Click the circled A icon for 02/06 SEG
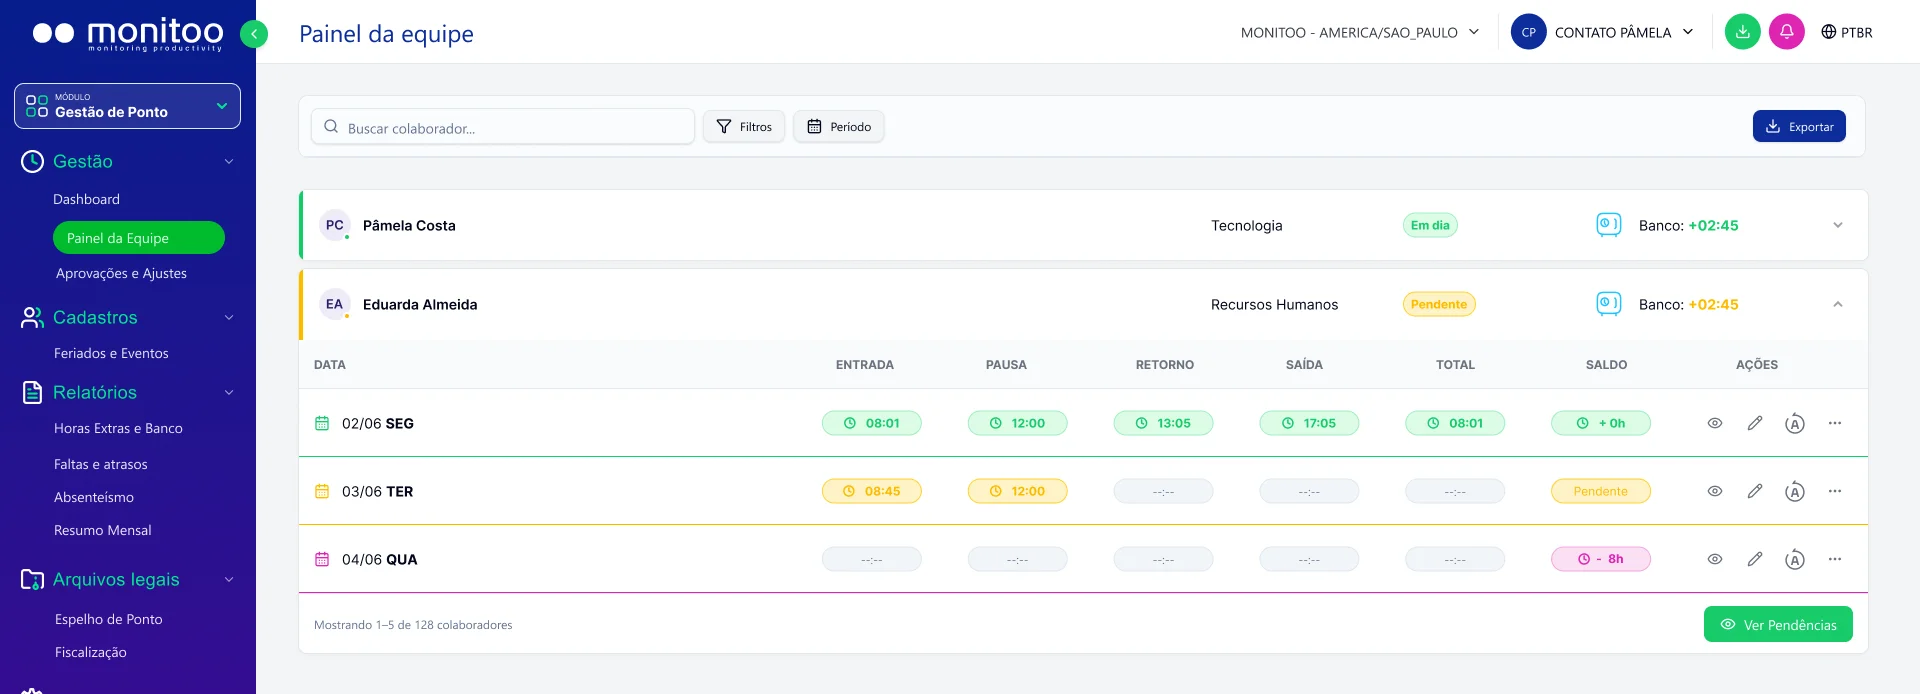Image resolution: width=1920 pixels, height=694 pixels. pos(1795,424)
